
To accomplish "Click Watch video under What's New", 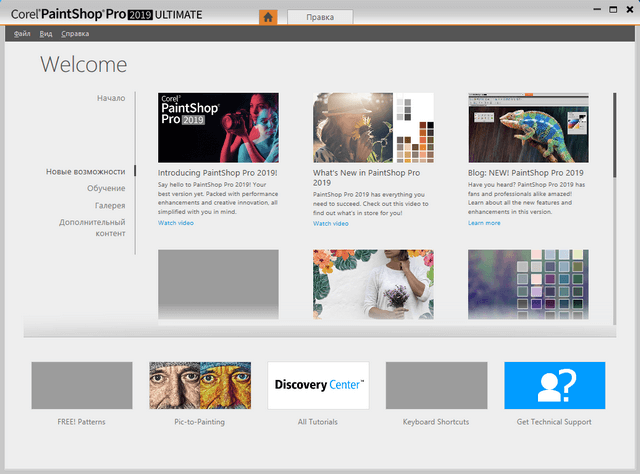I will pyautogui.click(x=331, y=223).
